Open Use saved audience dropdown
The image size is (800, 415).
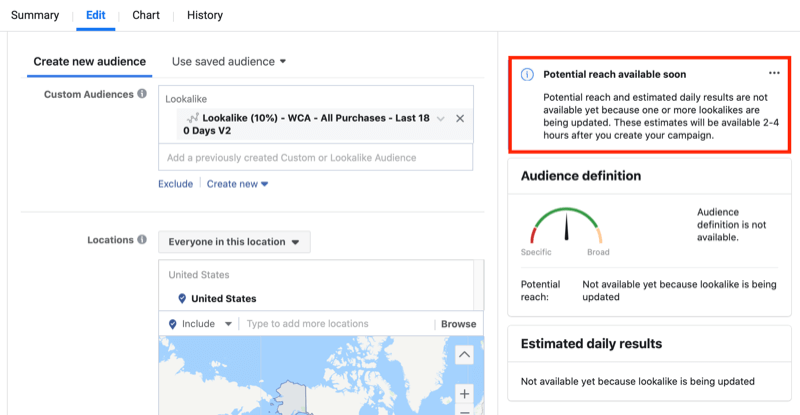click(x=229, y=62)
